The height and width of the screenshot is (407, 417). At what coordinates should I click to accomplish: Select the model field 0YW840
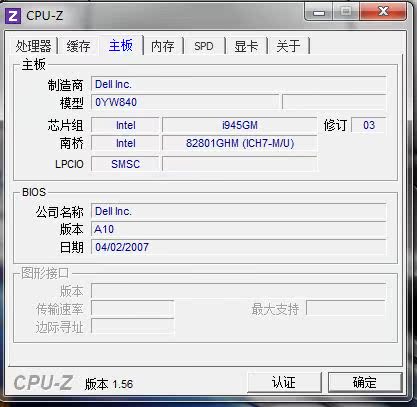point(185,102)
